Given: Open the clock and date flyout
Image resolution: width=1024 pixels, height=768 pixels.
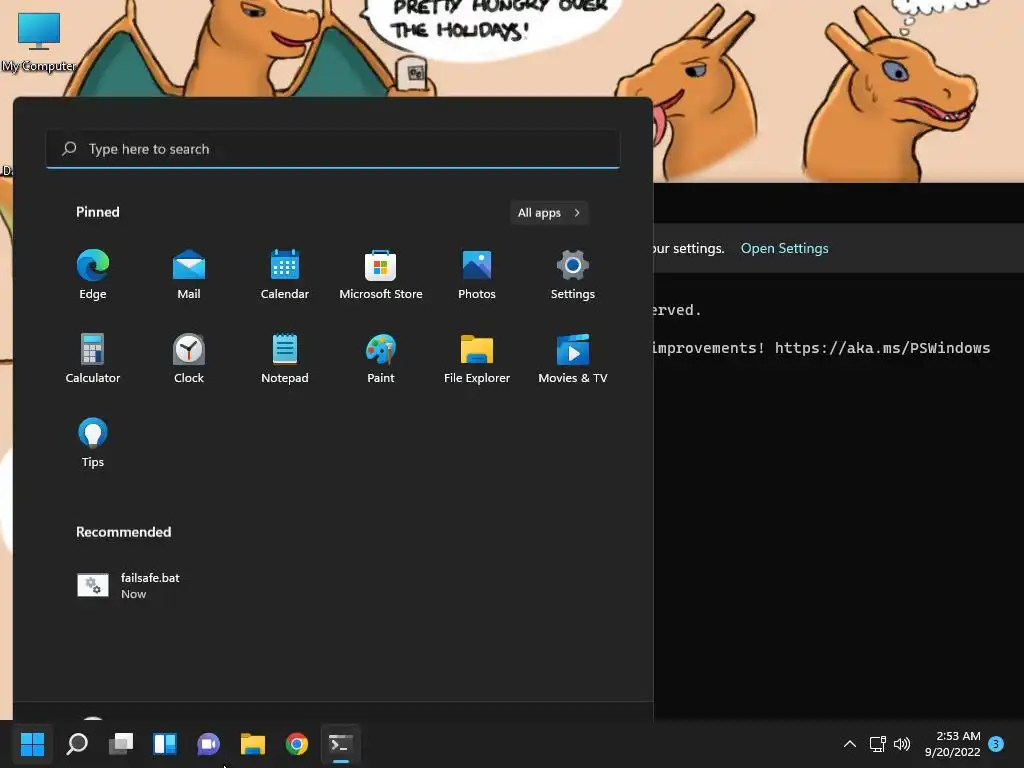Looking at the screenshot, I should coord(953,744).
